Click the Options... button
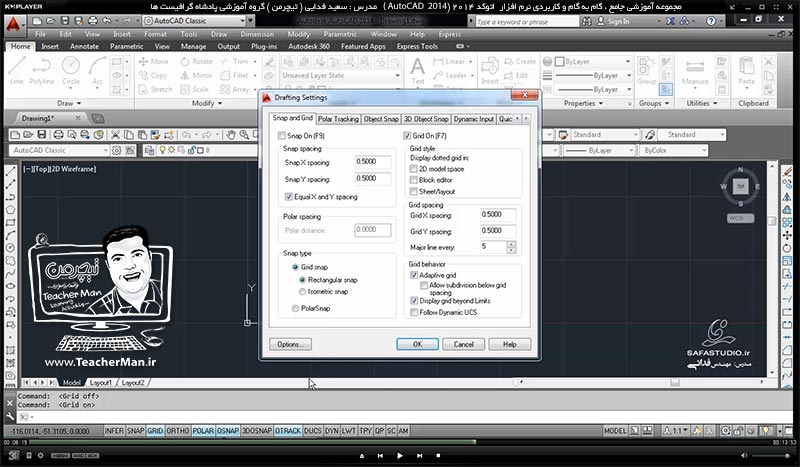800x467 pixels. (290, 345)
